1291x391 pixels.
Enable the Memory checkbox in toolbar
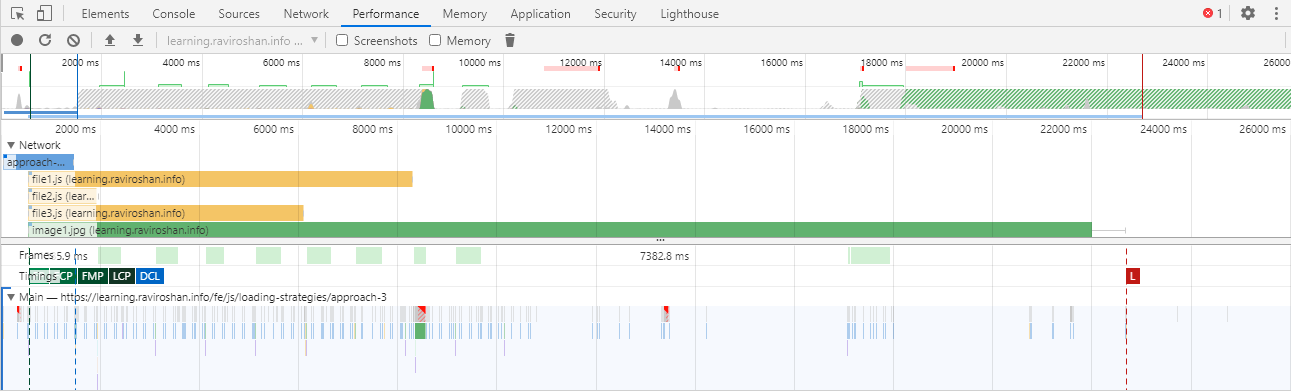[x=435, y=41]
